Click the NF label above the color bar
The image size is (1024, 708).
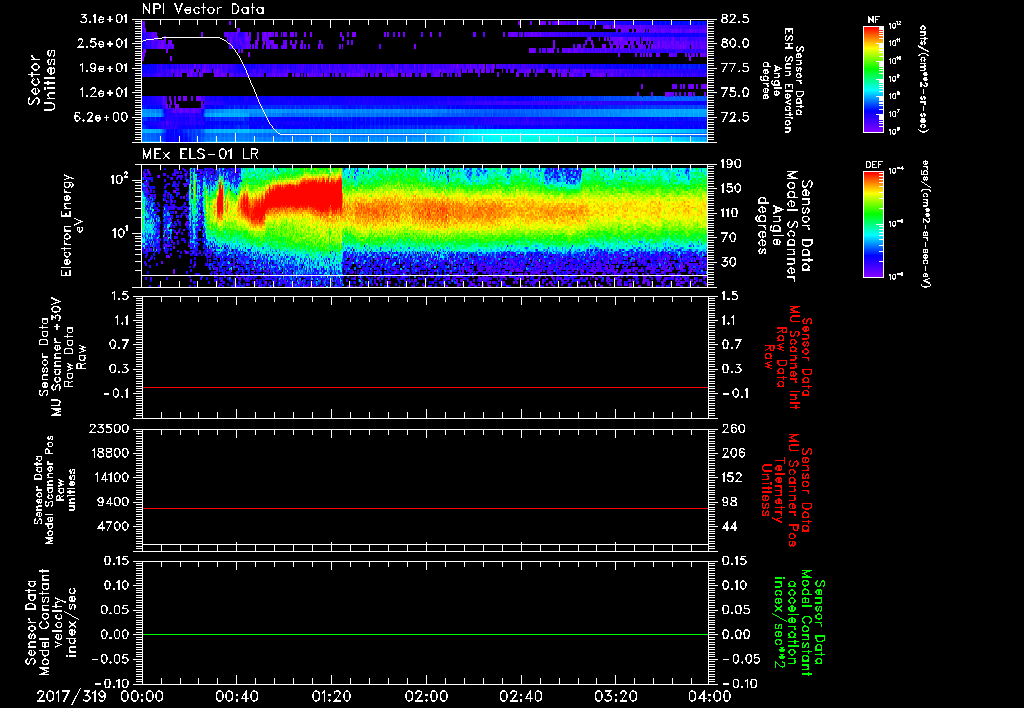pos(873,20)
